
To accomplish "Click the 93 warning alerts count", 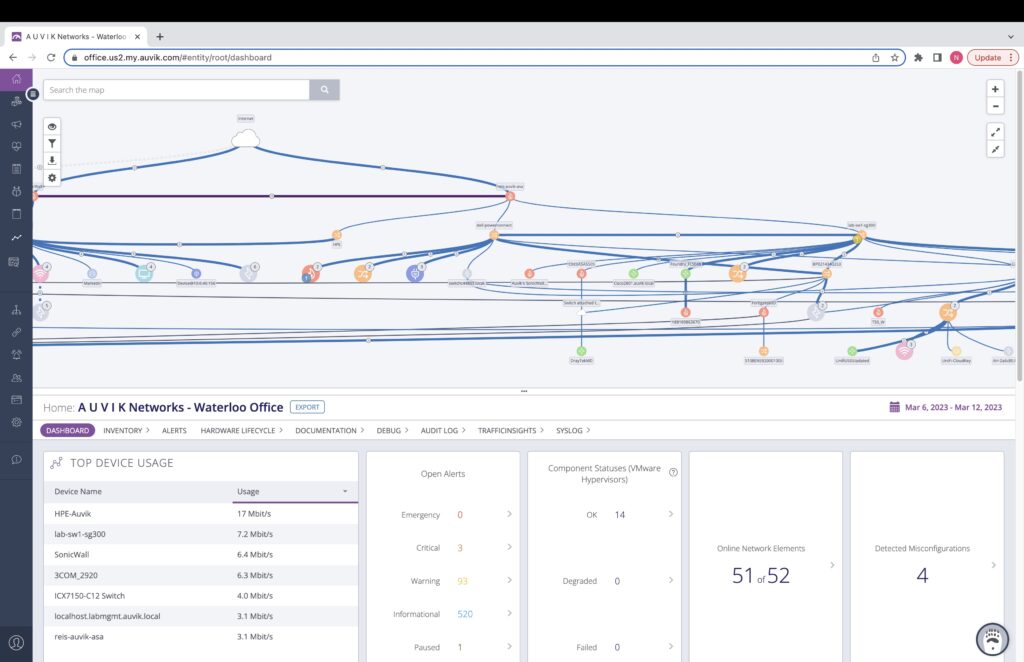I will tap(462, 581).
